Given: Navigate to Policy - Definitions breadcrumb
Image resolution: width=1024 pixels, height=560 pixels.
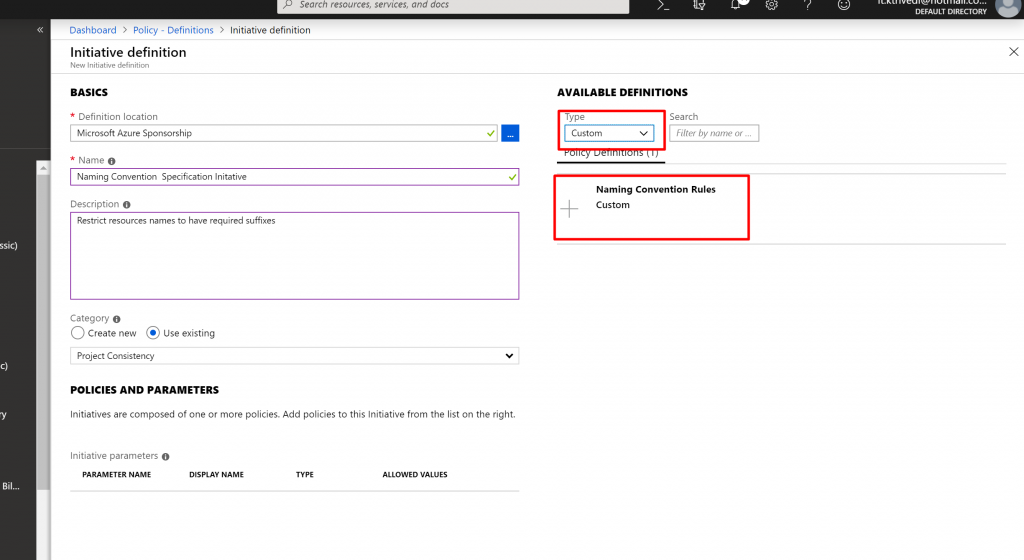Looking at the screenshot, I should coord(173,30).
